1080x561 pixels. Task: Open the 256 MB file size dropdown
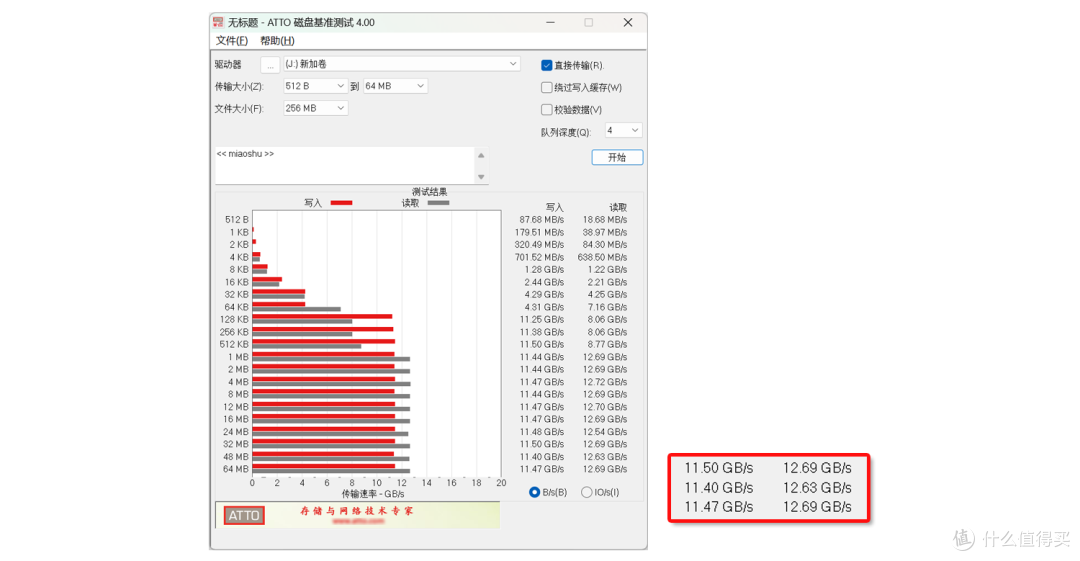(315, 108)
